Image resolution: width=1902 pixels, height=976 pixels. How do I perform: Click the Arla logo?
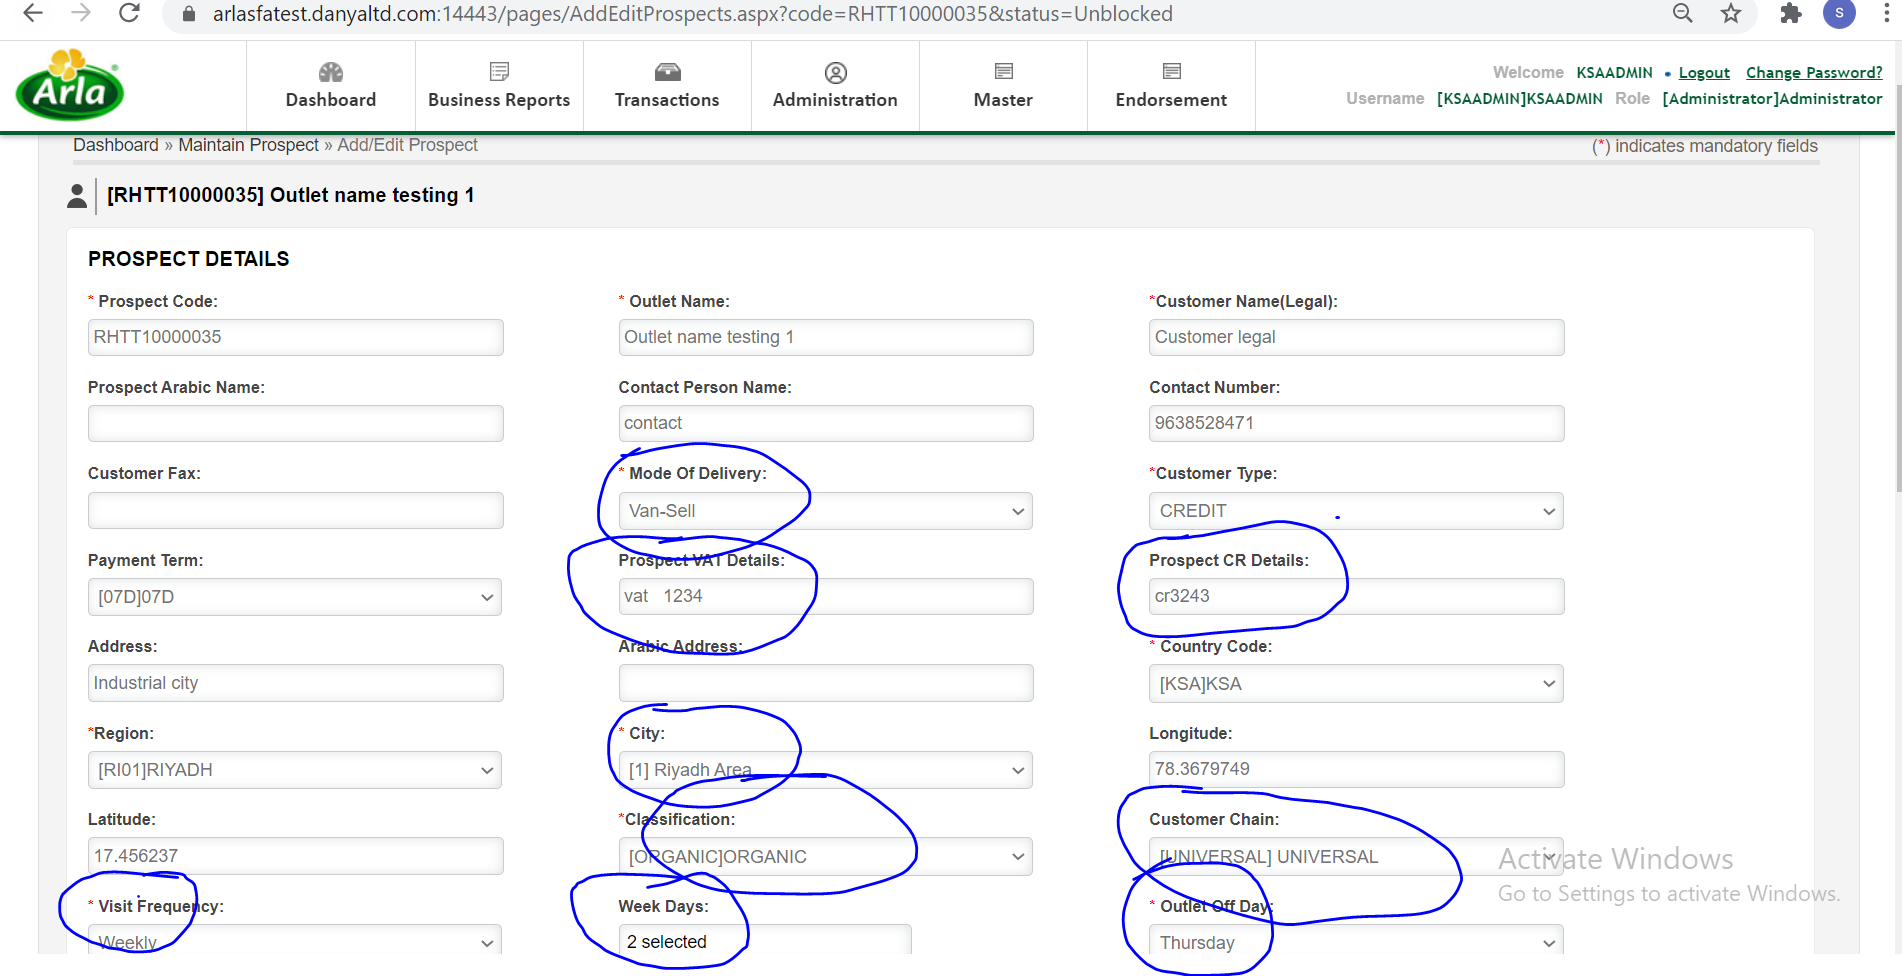pyautogui.click(x=70, y=86)
